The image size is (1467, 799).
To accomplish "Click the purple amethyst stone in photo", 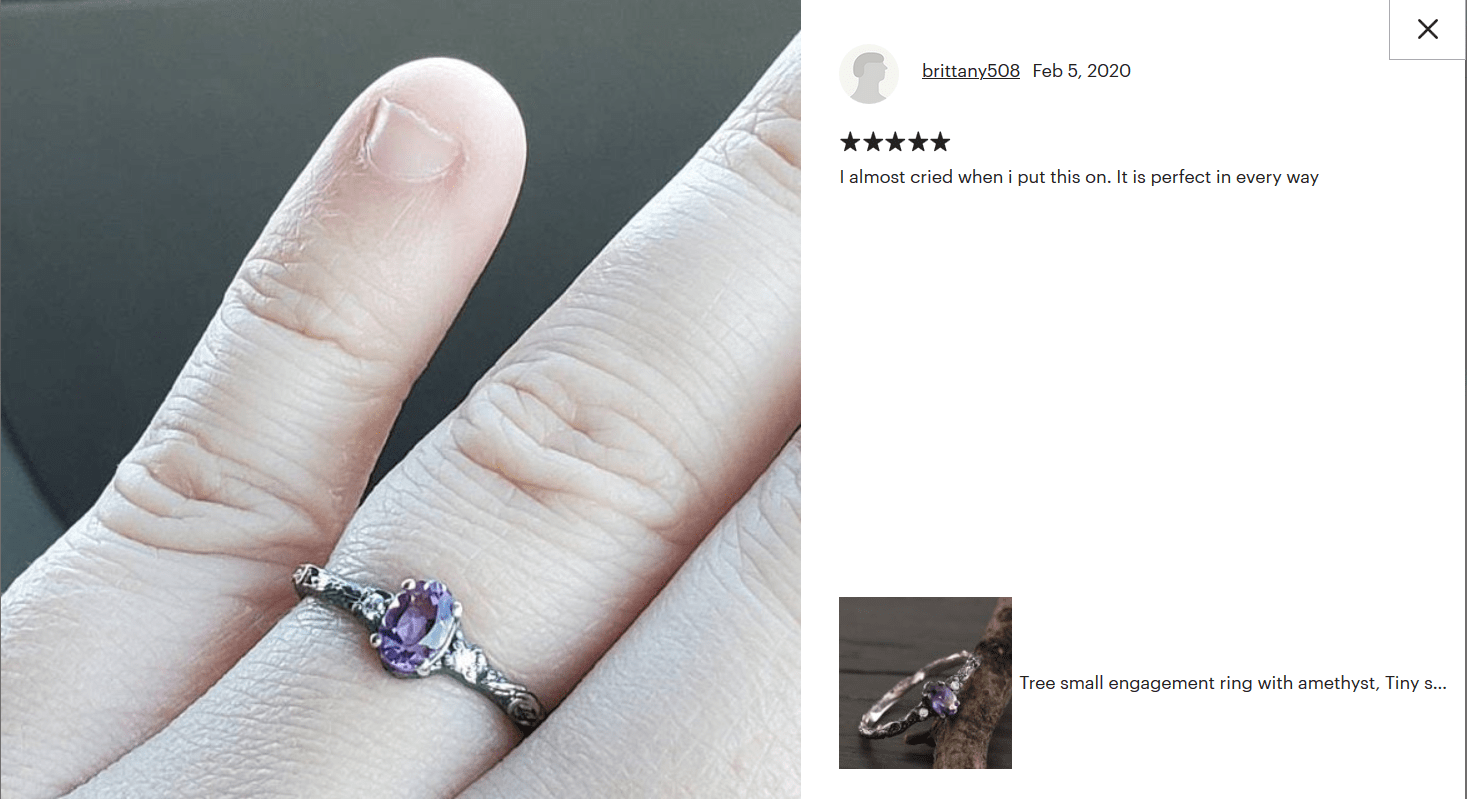I will click(414, 624).
